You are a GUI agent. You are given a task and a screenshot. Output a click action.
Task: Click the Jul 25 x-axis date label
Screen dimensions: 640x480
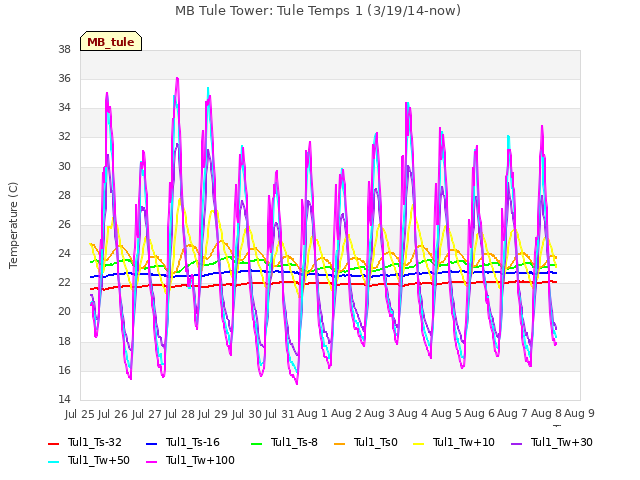coord(80,414)
